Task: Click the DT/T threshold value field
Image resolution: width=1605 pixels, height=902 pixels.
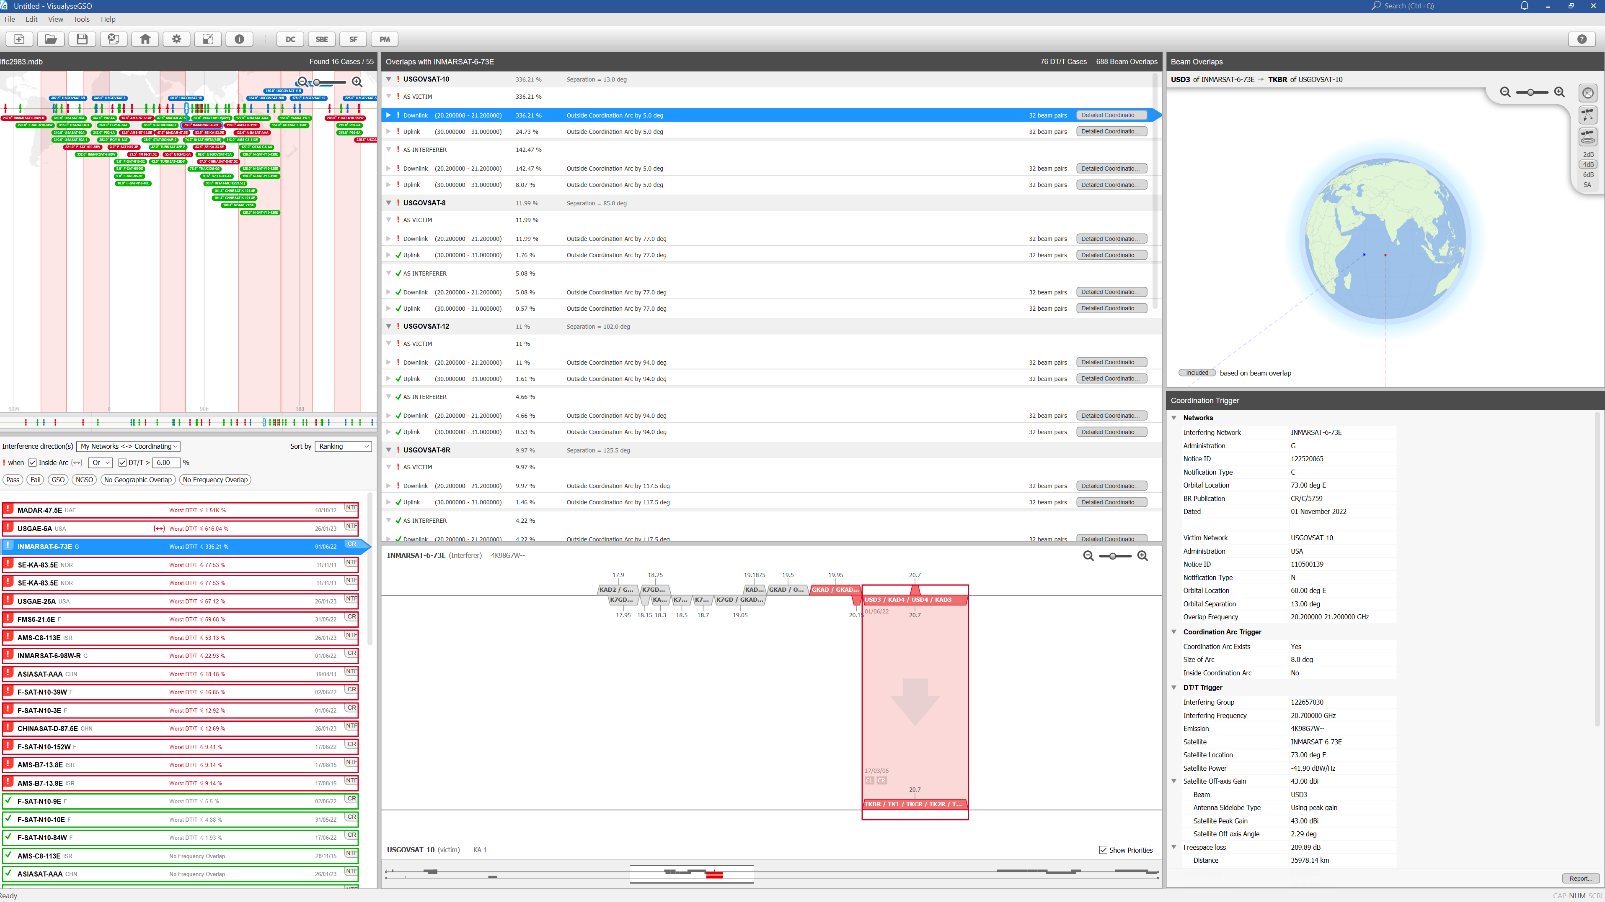Action: [x=165, y=463]
